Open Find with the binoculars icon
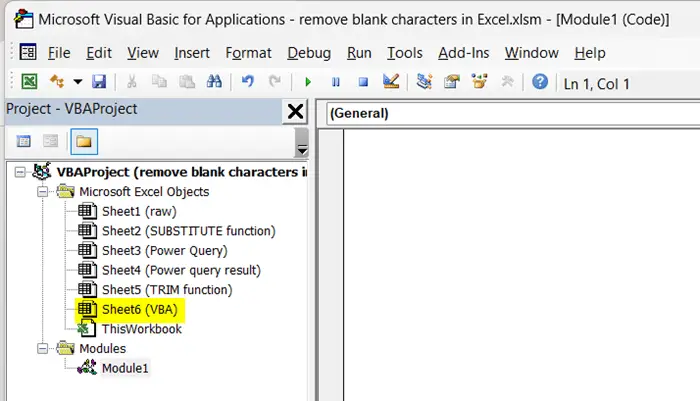 click(214, 82)
